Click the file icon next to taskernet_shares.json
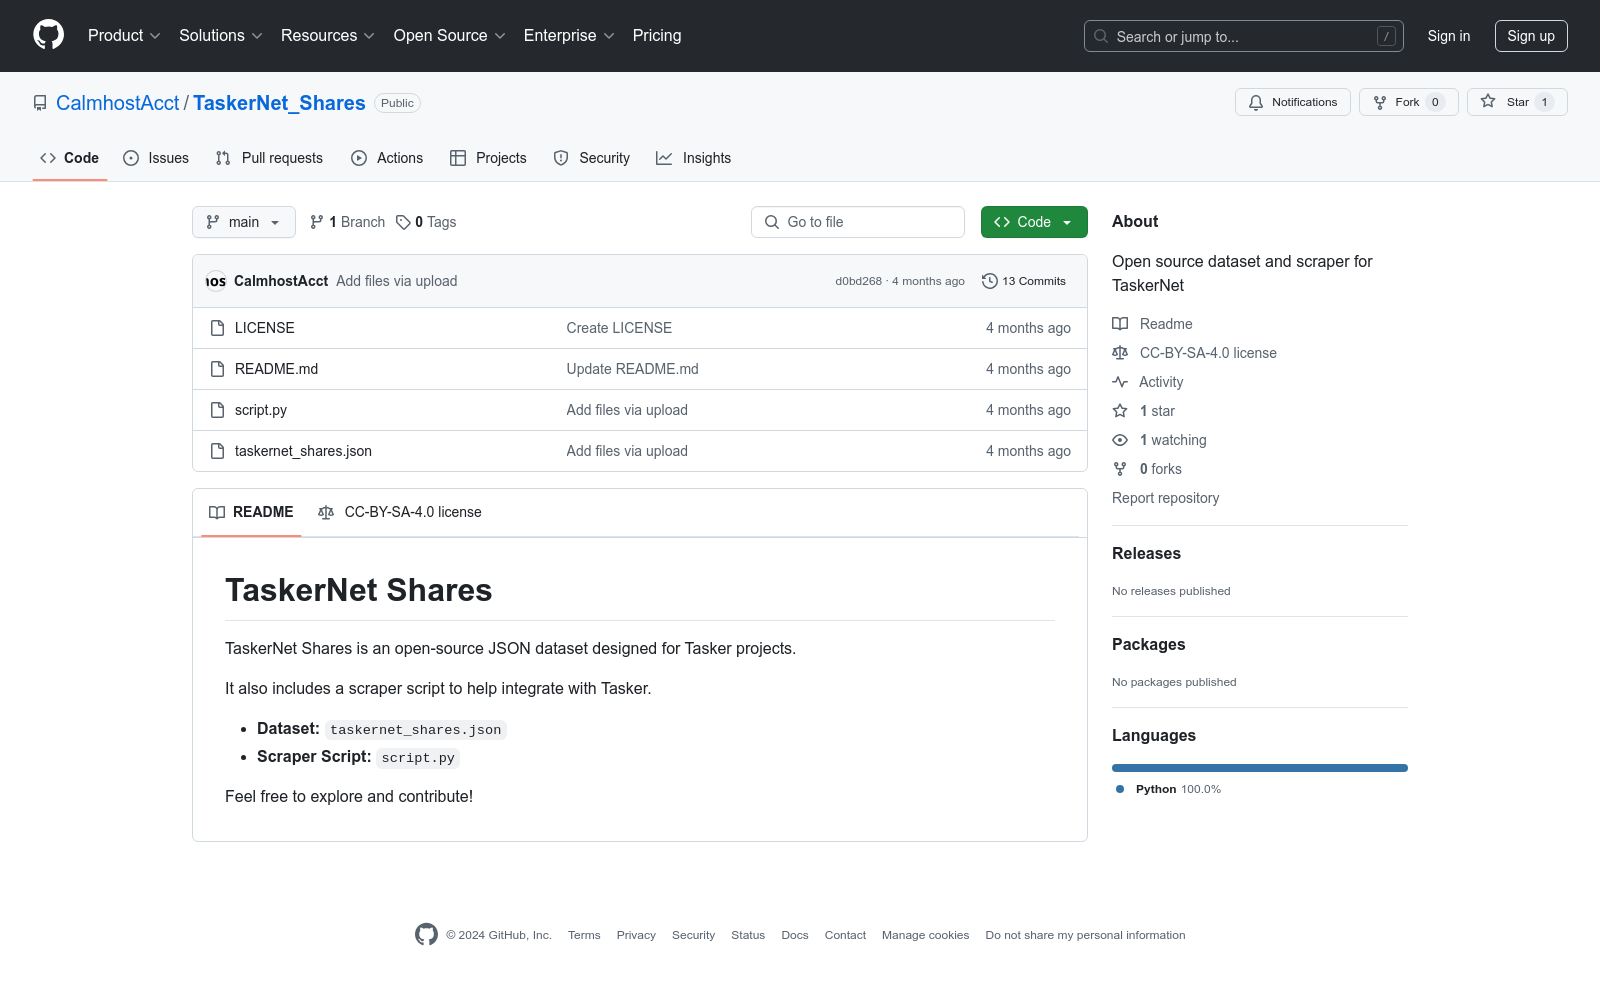 [218, 451]
